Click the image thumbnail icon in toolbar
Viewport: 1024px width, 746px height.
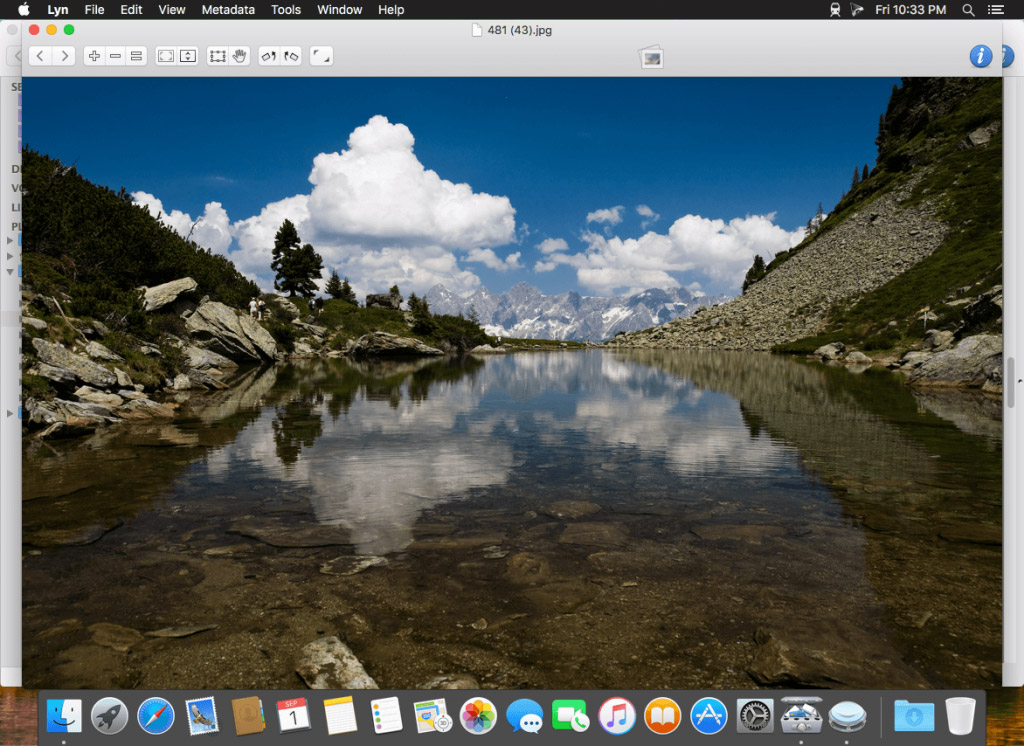point(651,58)
